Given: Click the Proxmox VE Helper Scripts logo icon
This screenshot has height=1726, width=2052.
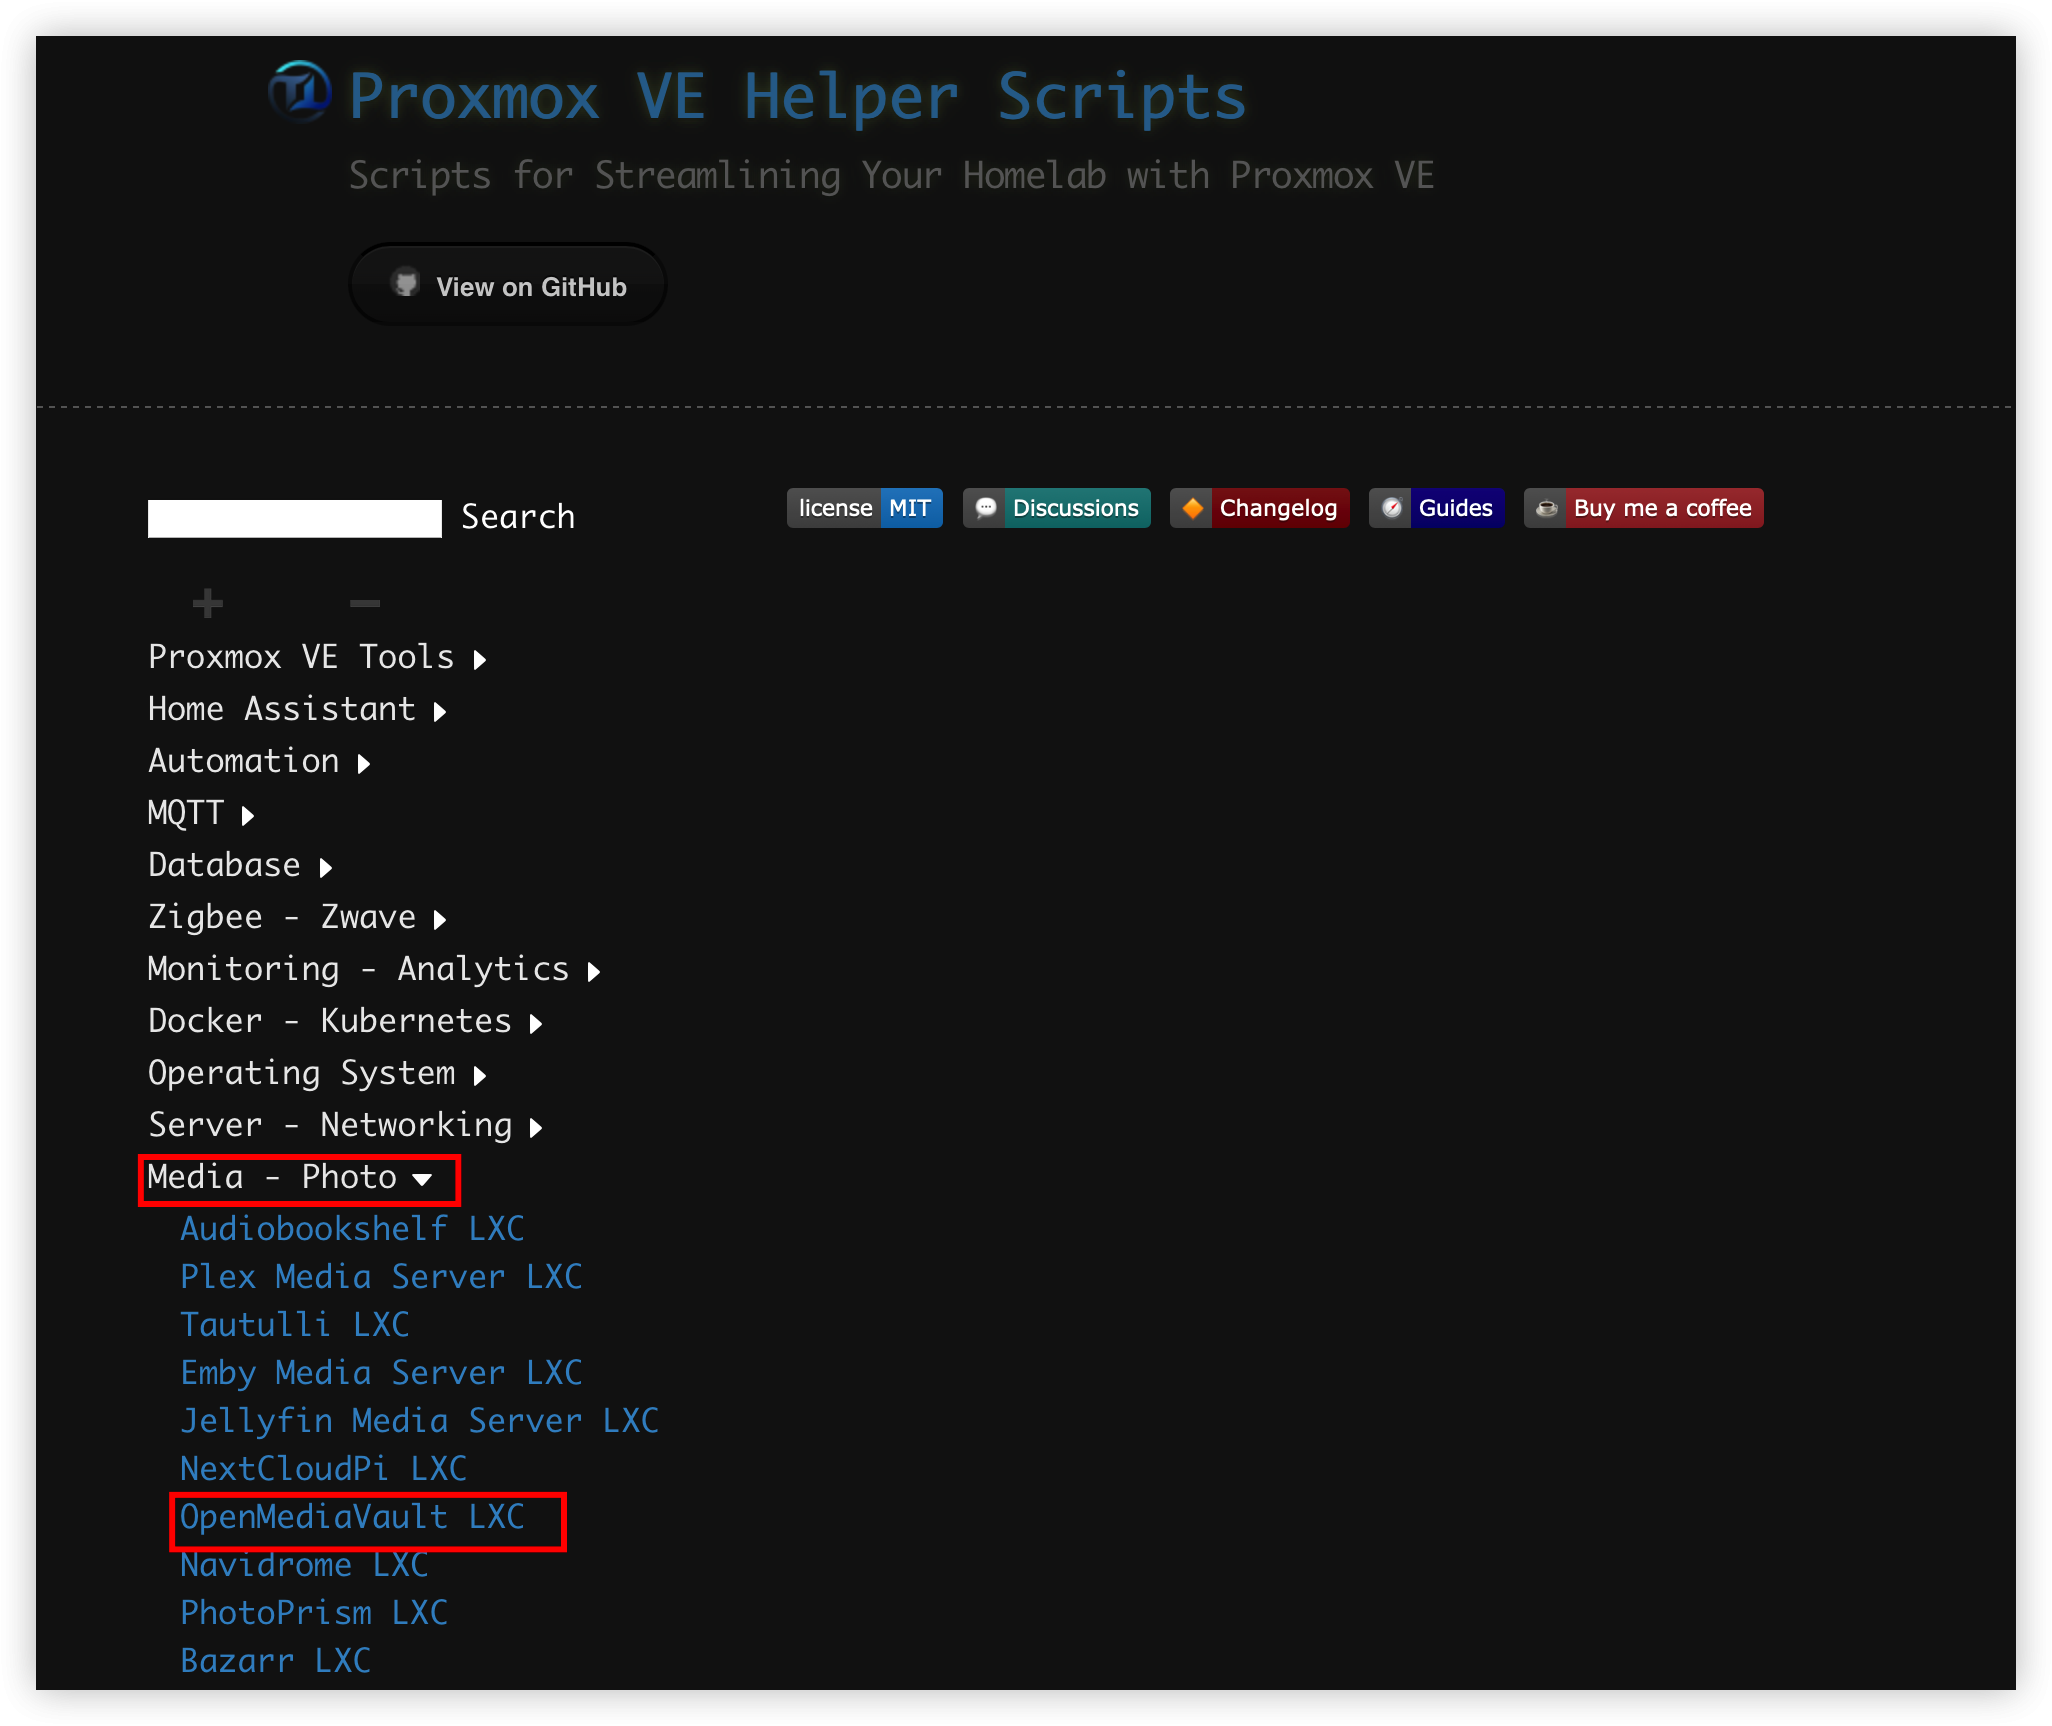Looking at the screenshot, I should tap(299, 94).
